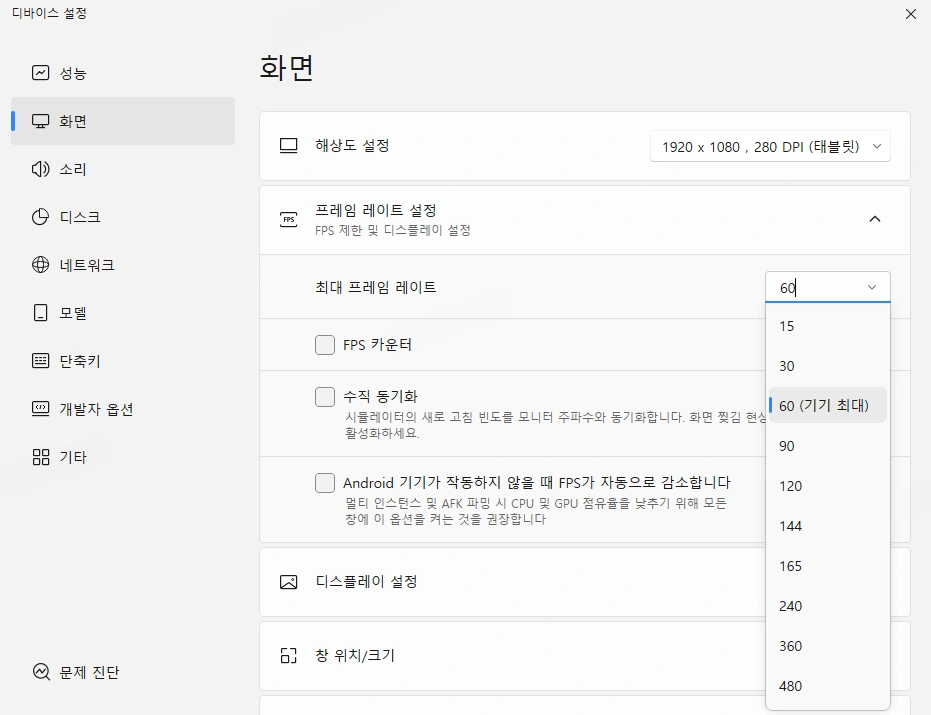Click the 성능 performance chart icon
Screen dimensions: 931x715
point(40,73)
